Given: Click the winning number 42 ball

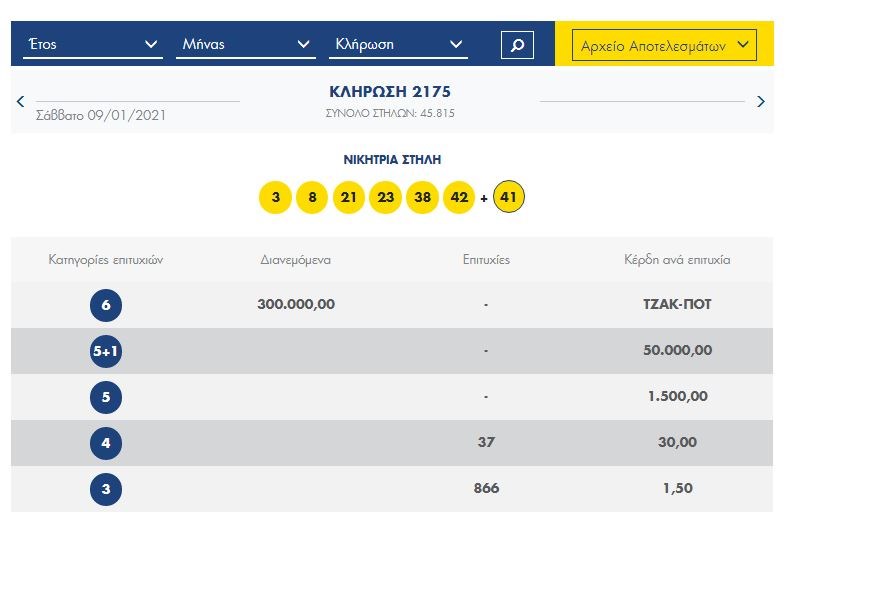Looking at the screenshot, I should click(x=459, y=198).
